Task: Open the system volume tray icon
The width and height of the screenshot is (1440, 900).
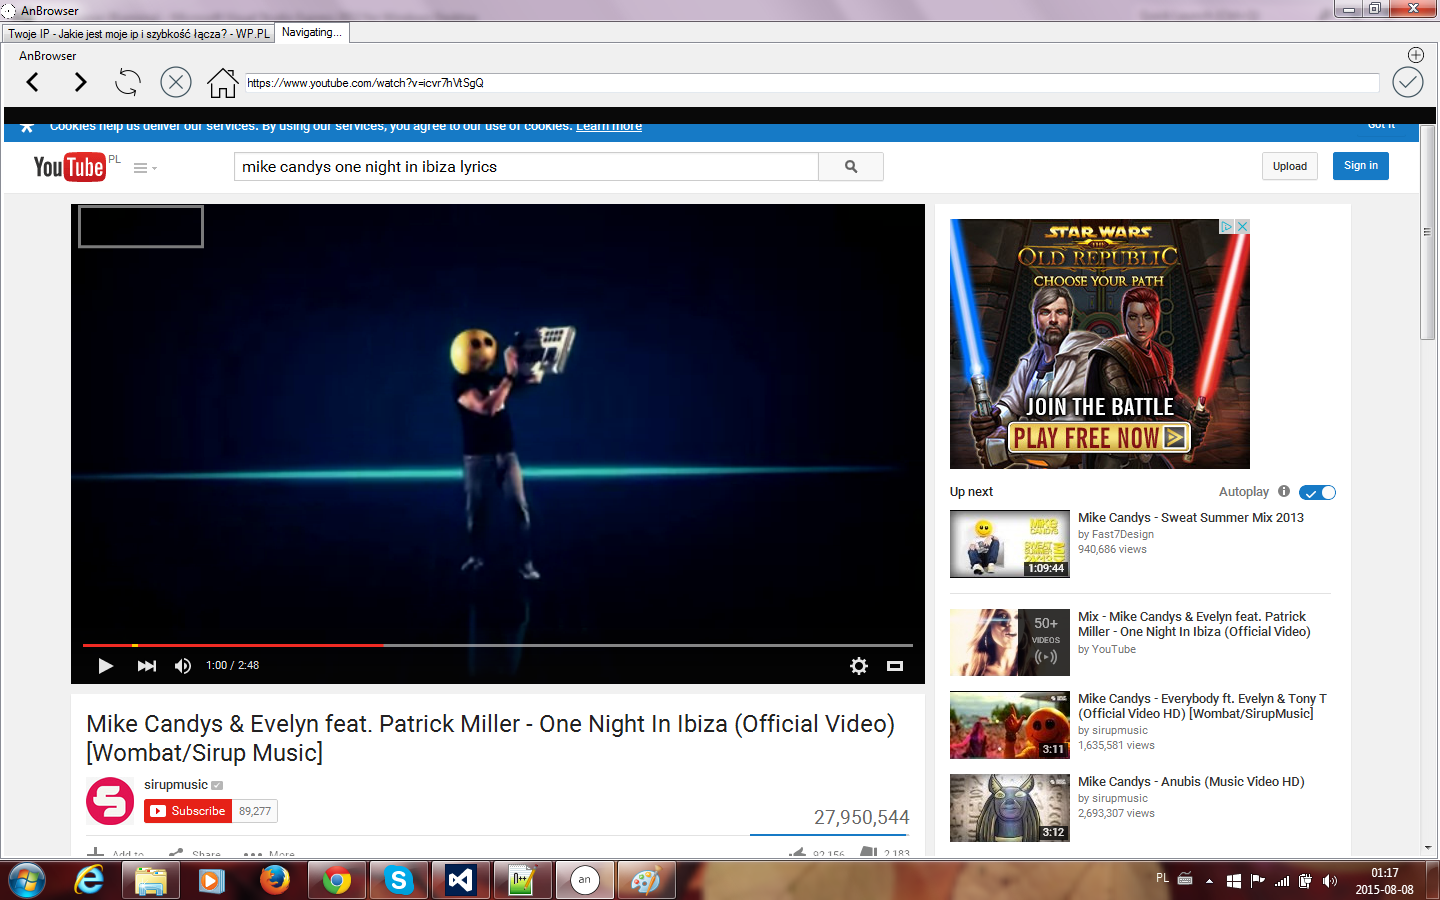Action: click(x=1329, y=881)
